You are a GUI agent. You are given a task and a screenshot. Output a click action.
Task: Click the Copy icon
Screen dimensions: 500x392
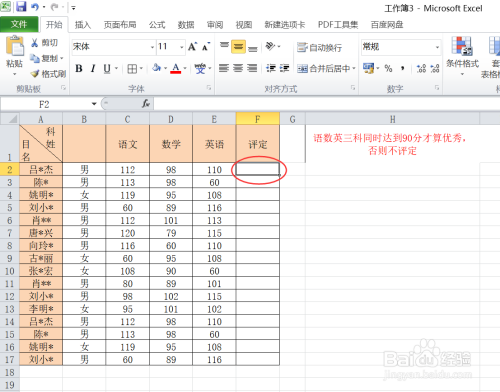34,58
